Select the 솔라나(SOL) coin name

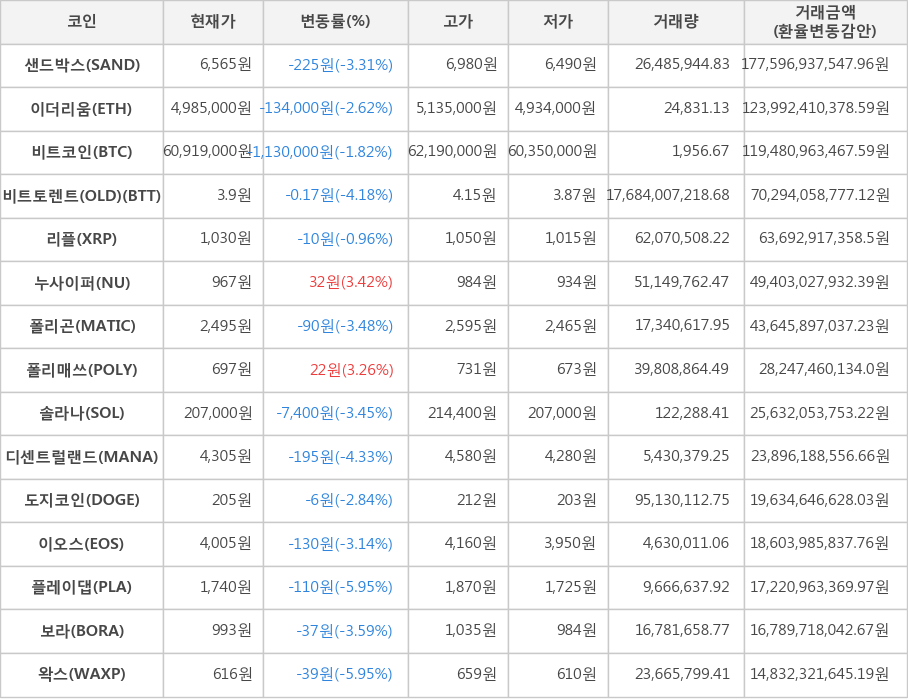click(82, 413)
